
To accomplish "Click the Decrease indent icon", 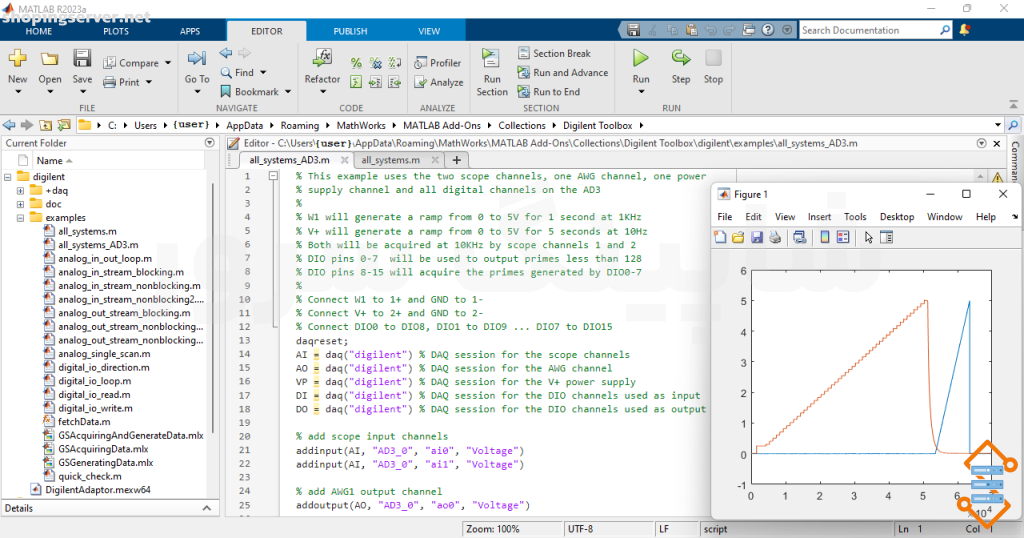I will pos(394,82).
